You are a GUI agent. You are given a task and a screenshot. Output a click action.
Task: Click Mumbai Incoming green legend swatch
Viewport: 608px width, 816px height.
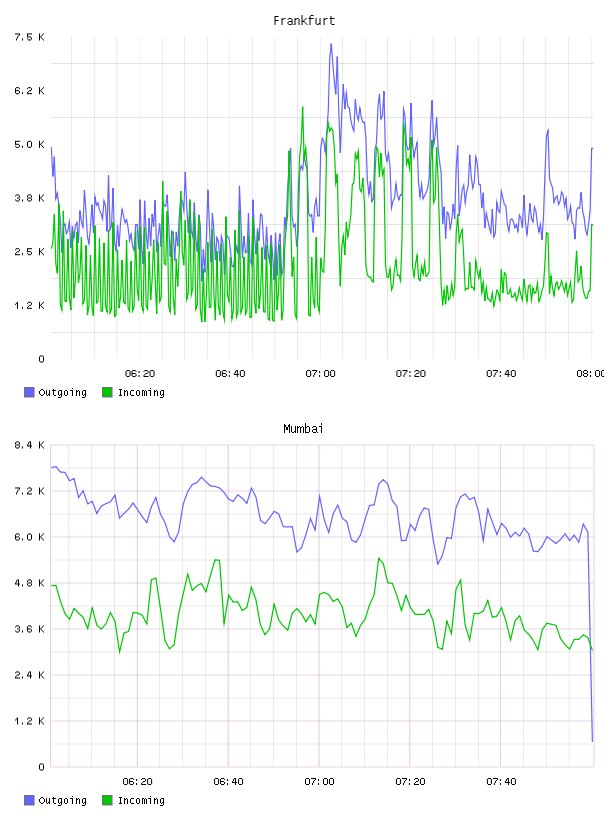(107, 800)
